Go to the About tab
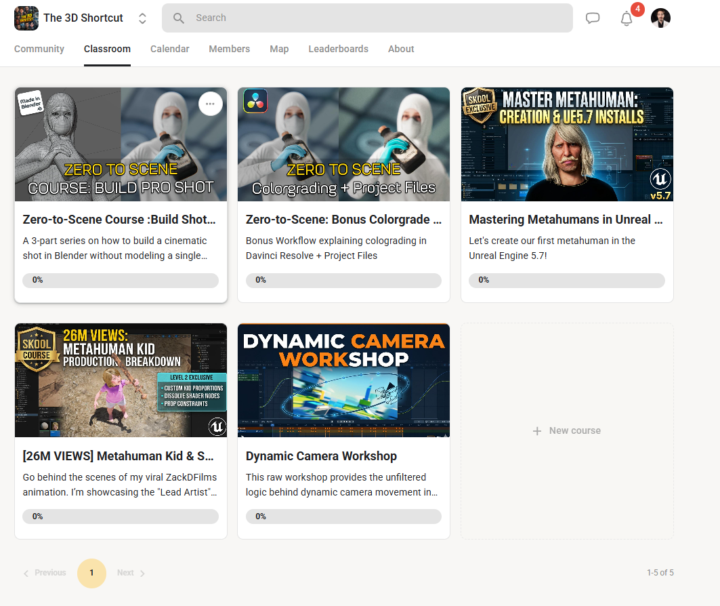 (401, 49)
